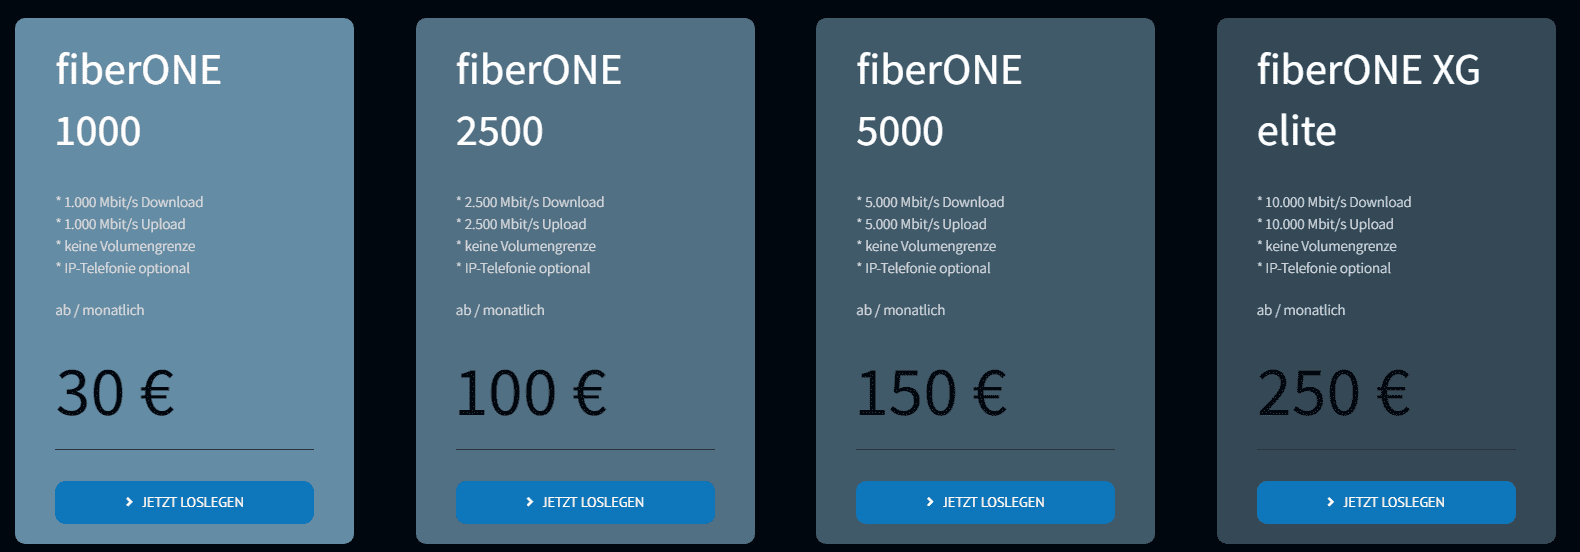Click the chevron icon in the fiberONE 2500 button
The image size is (1580, 552).
pos(530,502)
